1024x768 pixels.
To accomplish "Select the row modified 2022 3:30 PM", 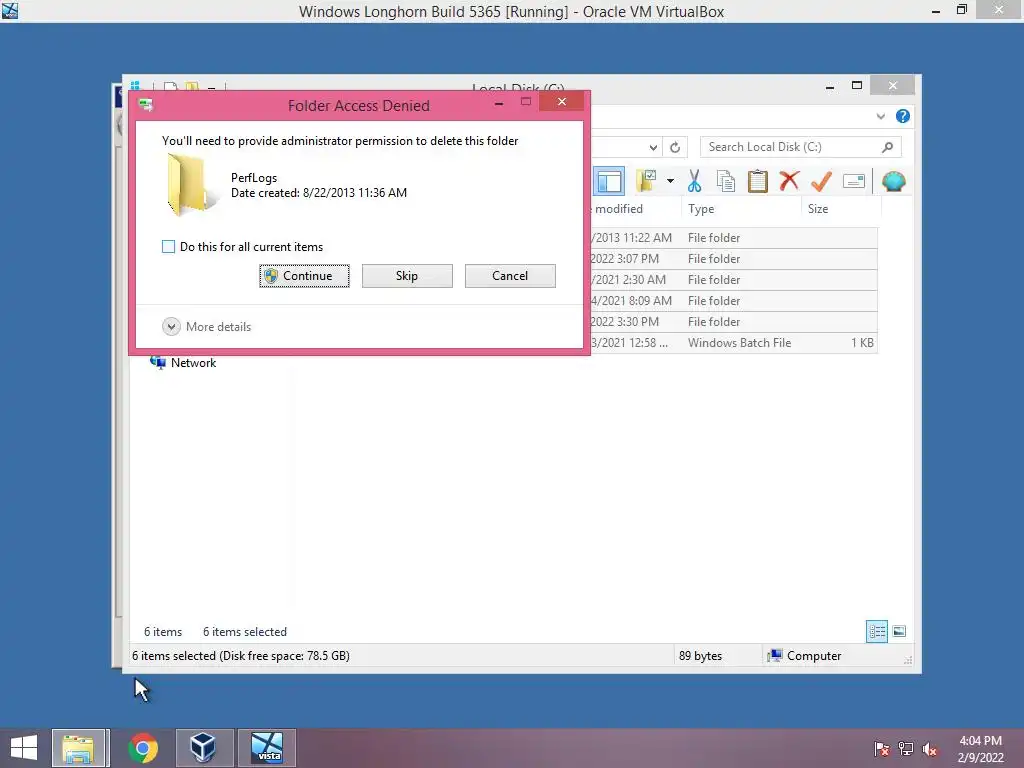I will click(734, 321).
